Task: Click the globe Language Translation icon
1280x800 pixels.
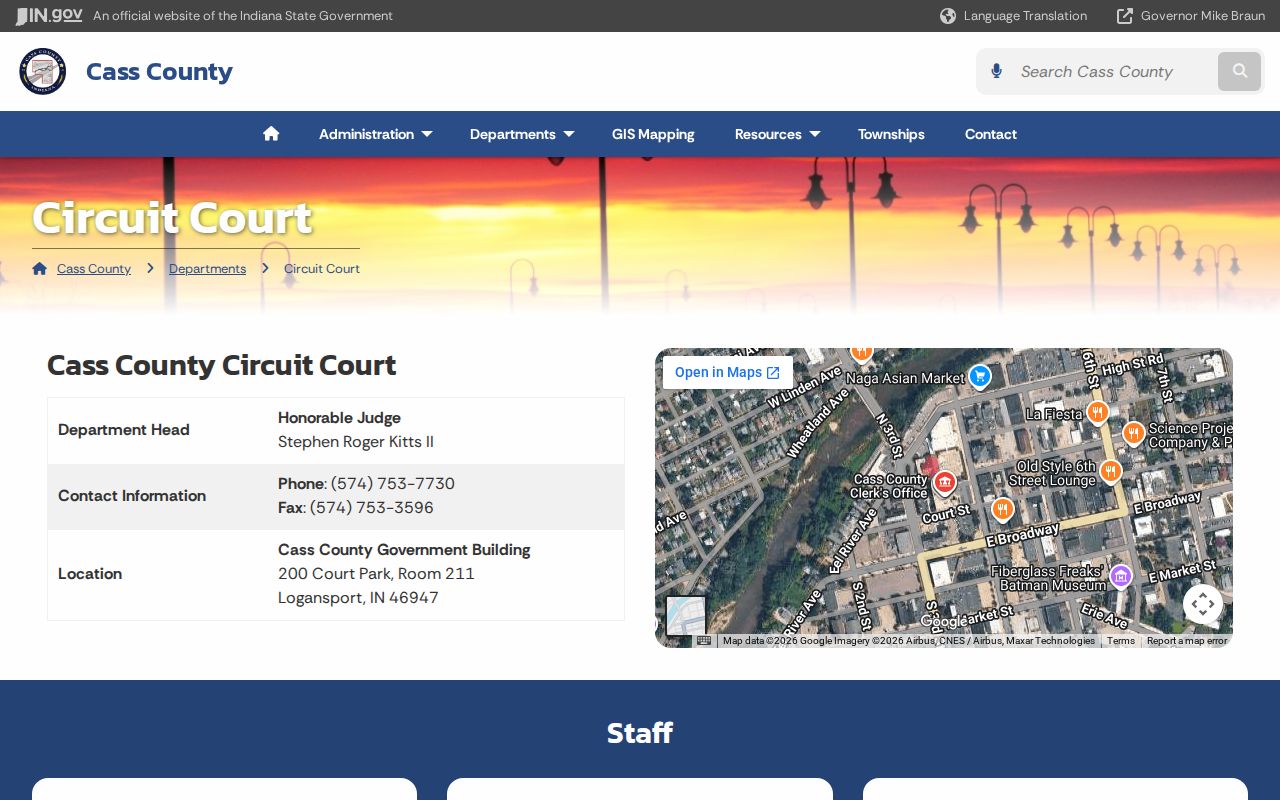Action: [x=948, y=16]
